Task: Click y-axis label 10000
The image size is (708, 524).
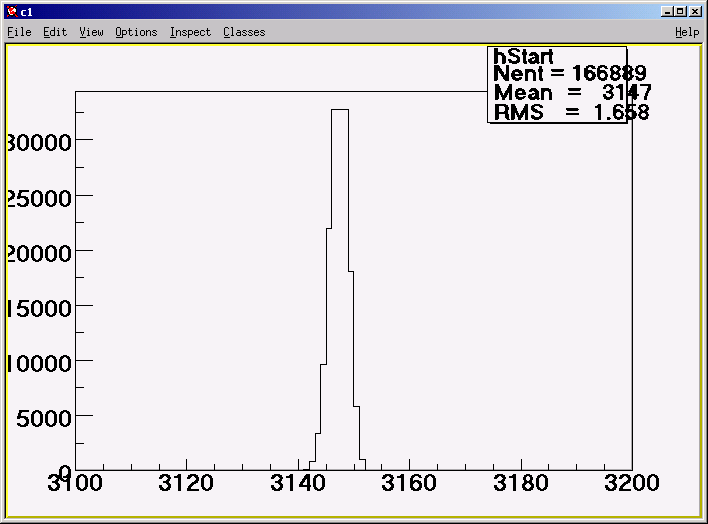Action: (x=39, y=364)
